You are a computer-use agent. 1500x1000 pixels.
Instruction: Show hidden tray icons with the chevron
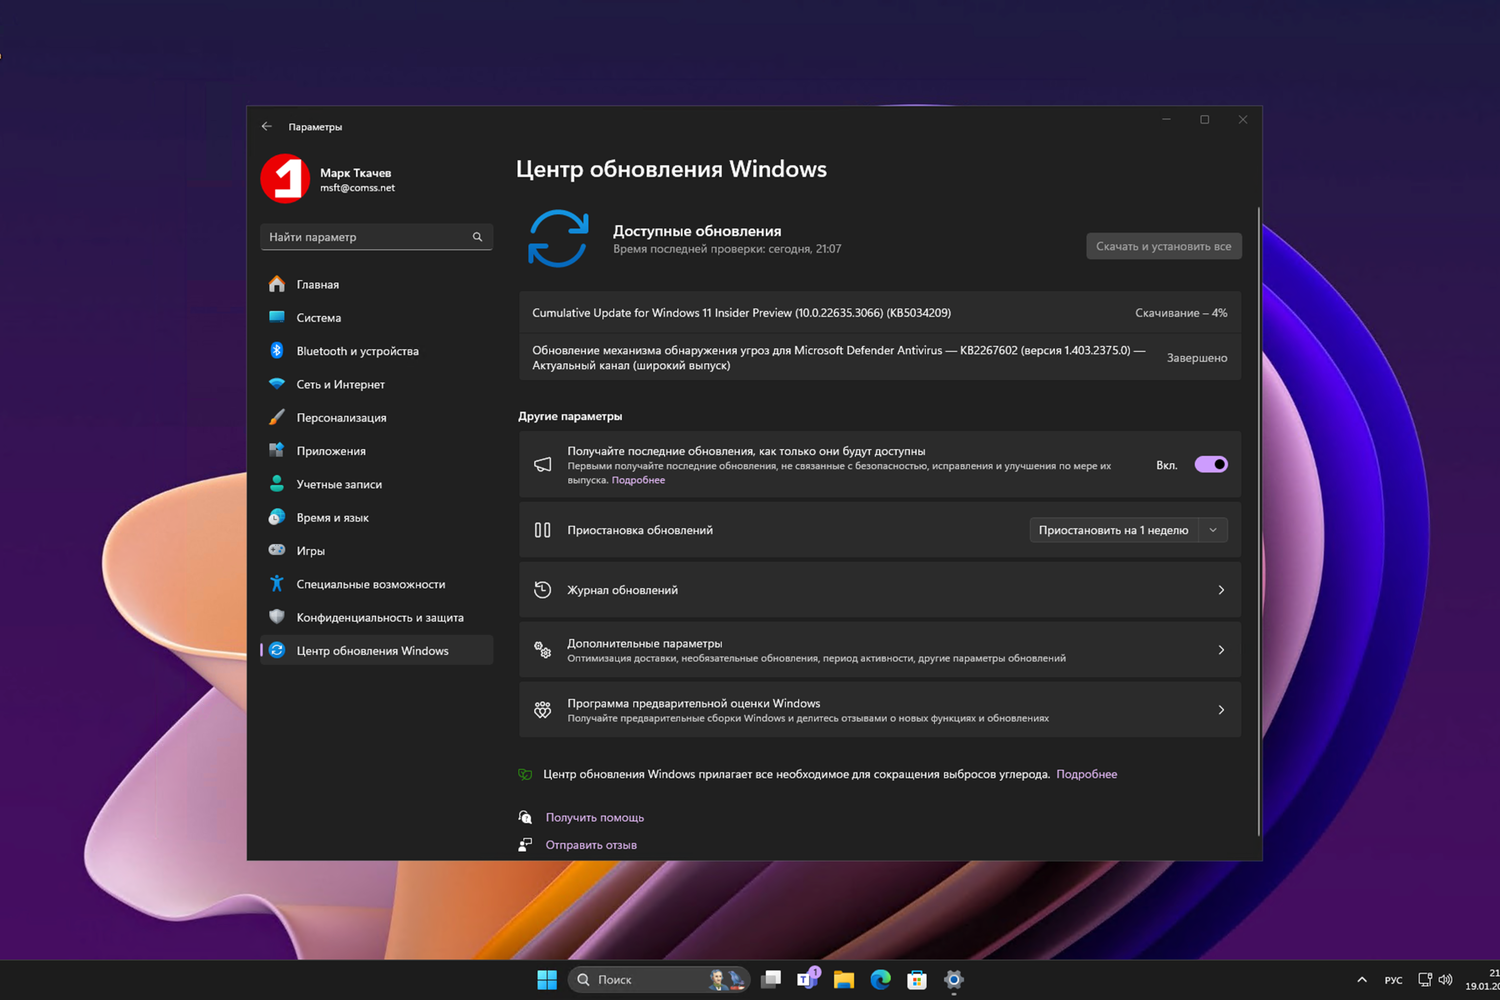coord(1361,980)
